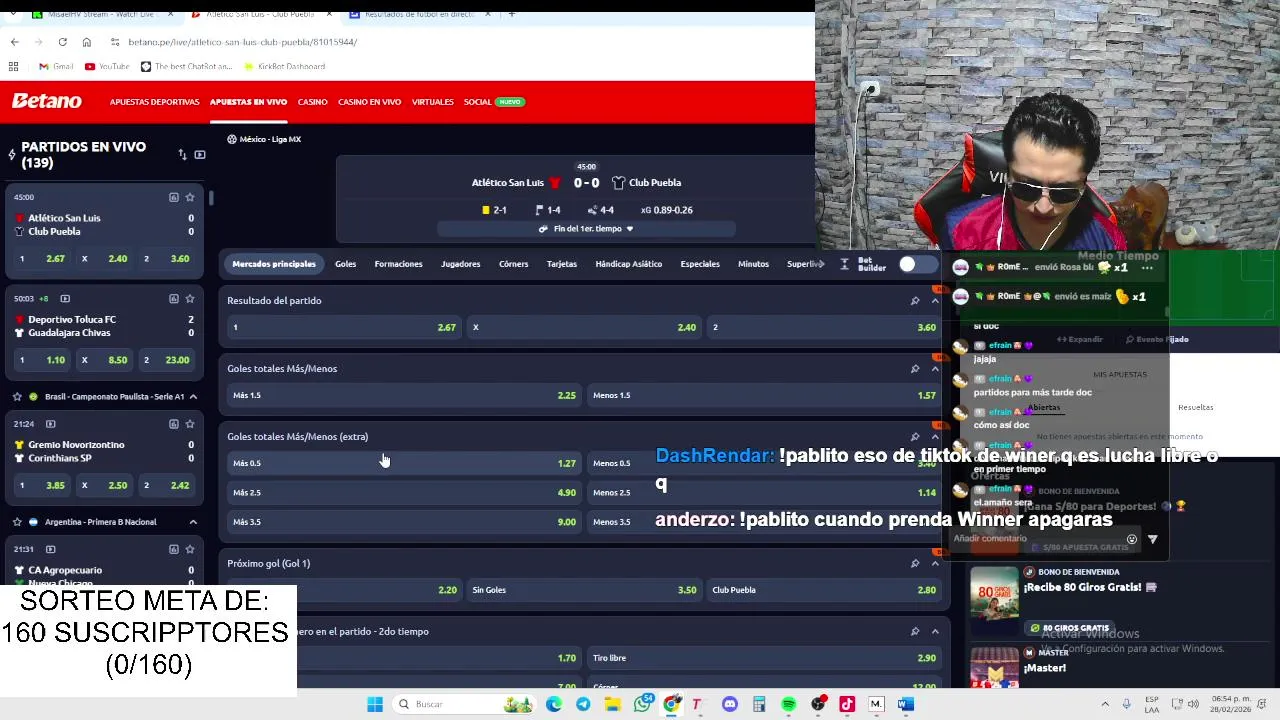Bet on away win at 3.60
Viewport: 1280px width, 720px height.
tap(824, 327)
